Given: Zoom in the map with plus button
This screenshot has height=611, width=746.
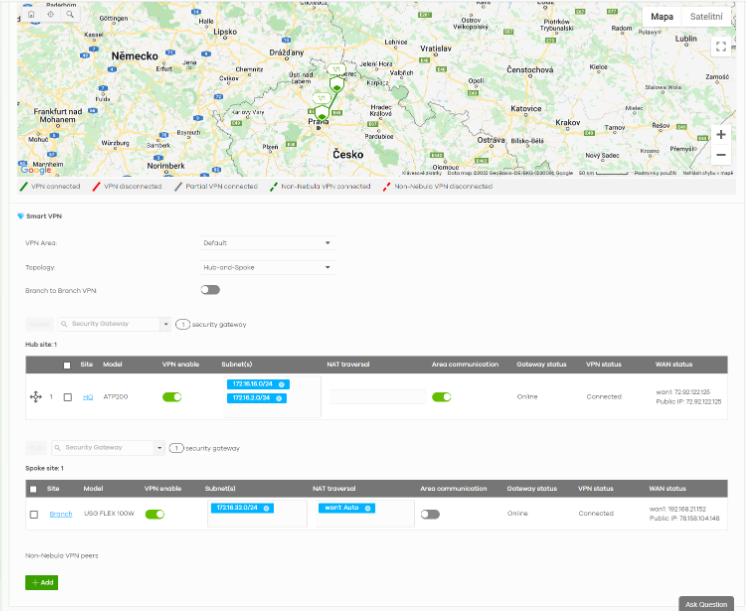Looking at the screenshot, I should [720, 134].
